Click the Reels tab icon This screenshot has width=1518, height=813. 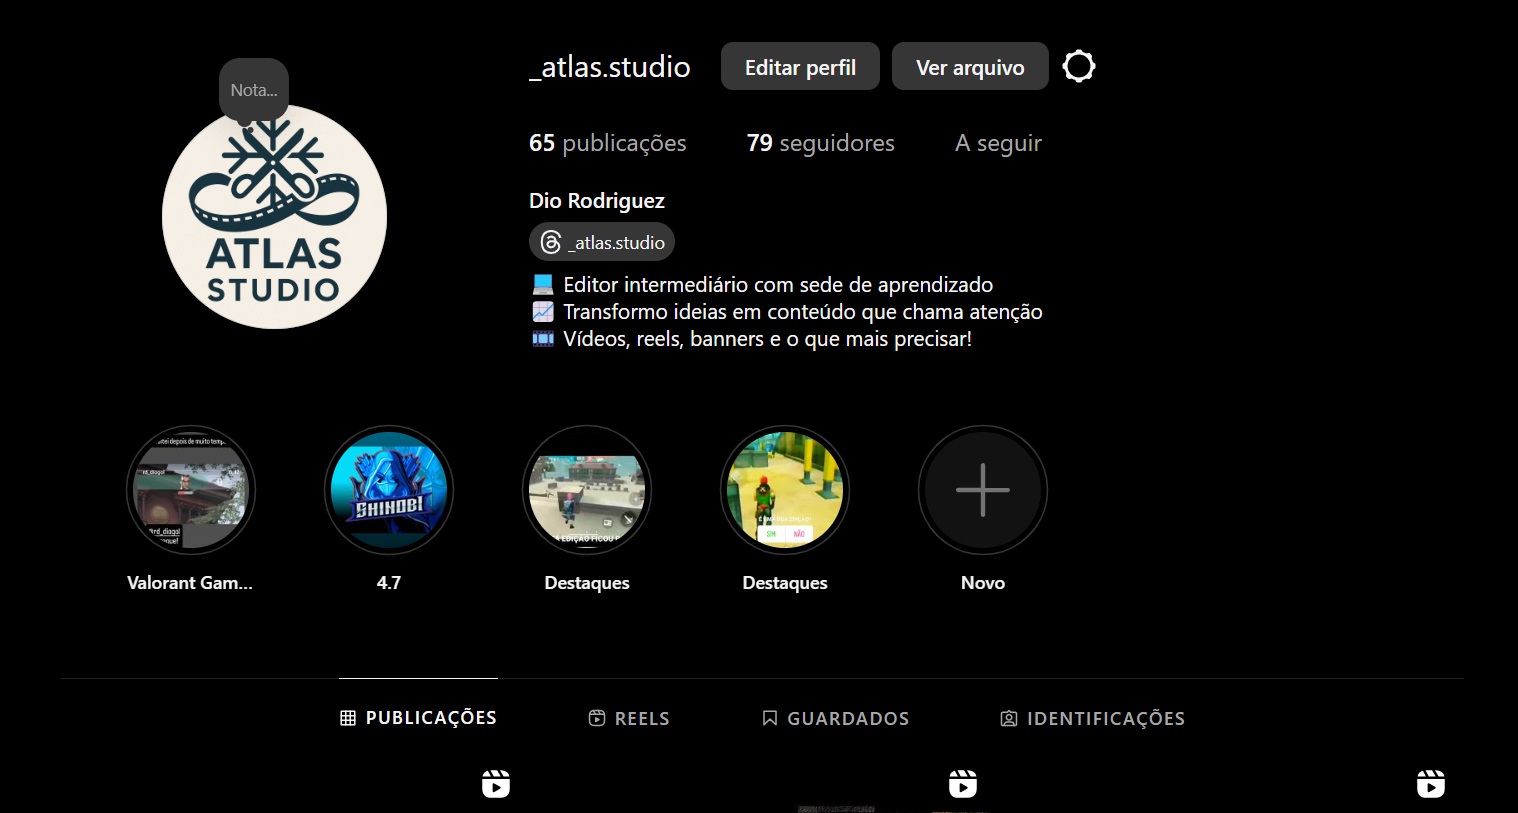[x=597, y=718]
